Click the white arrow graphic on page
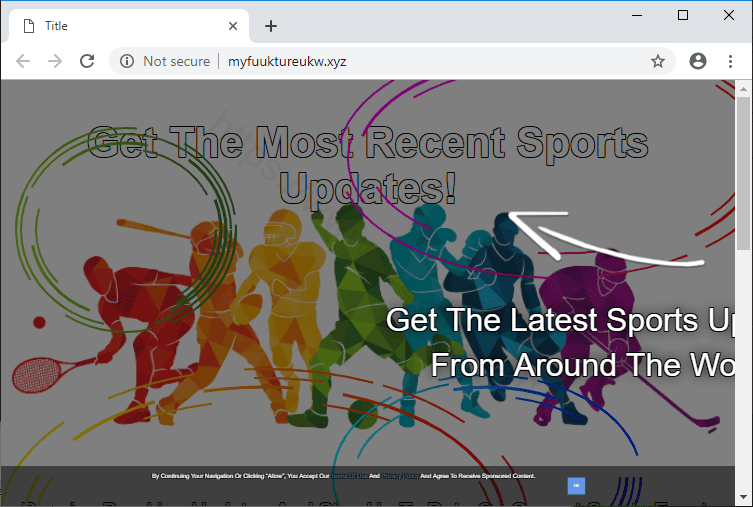This screenshot has height=507, width=753. coord(600,240)
